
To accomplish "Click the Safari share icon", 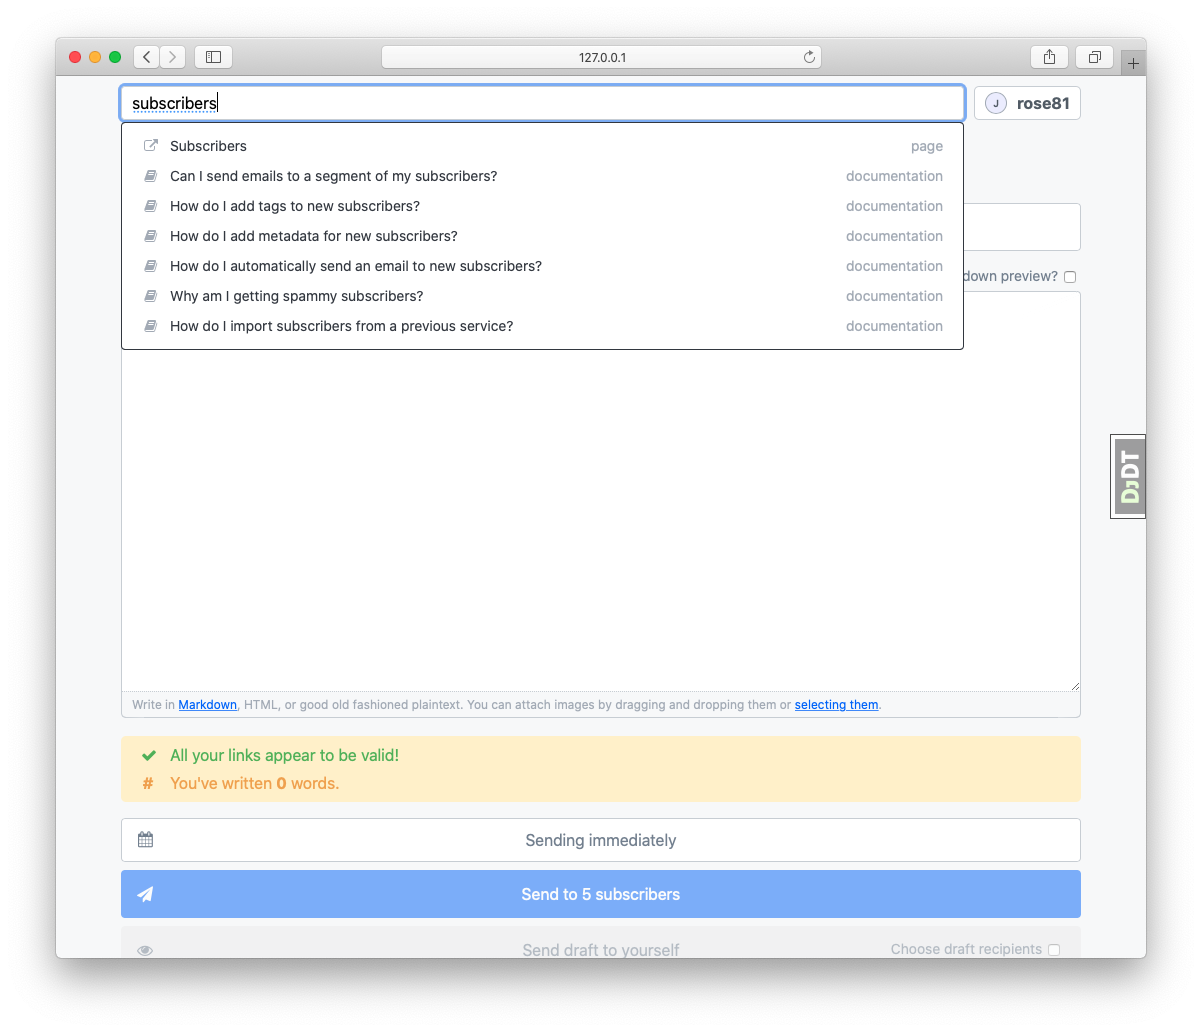I will point(1049,57).
